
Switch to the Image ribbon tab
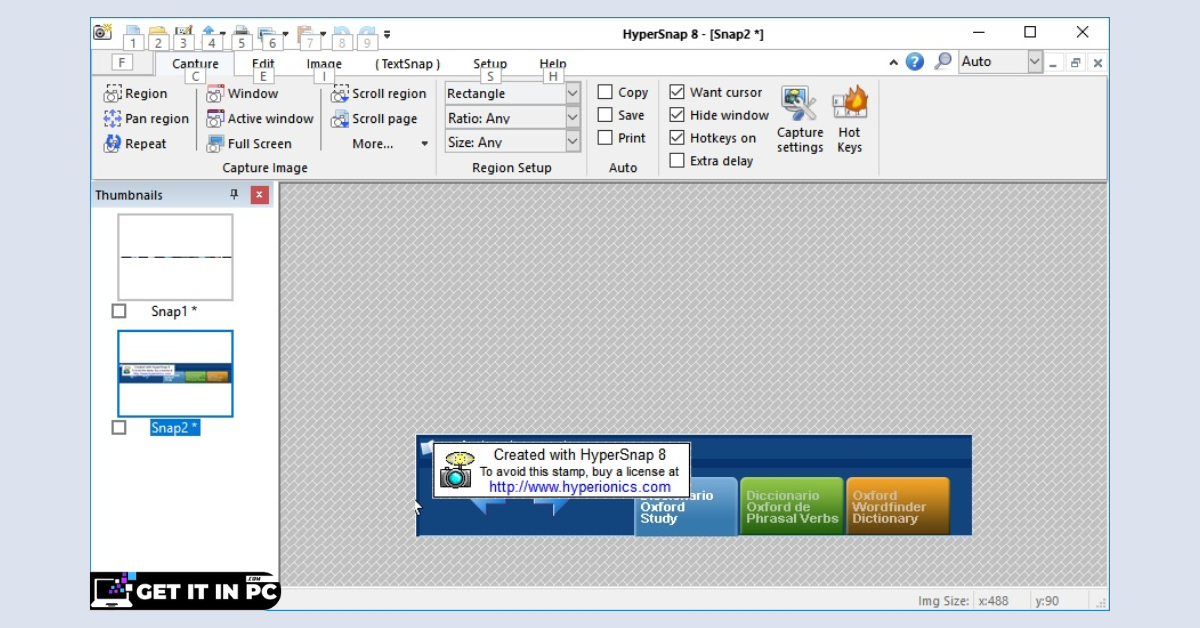[x=324, y=64]
